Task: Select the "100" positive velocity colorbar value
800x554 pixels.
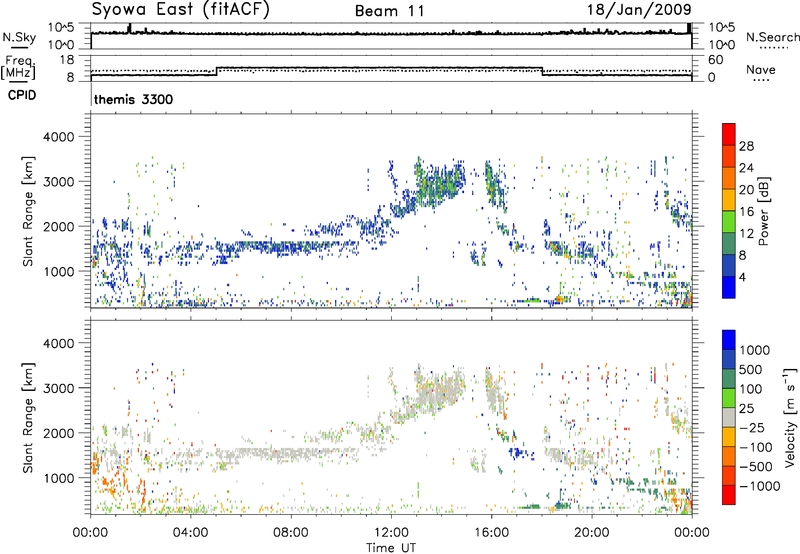Action: (751, 389)
